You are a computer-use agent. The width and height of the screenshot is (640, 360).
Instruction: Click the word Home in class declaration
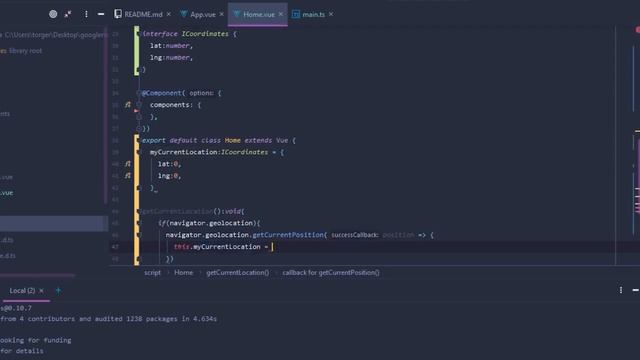point(232,140)
